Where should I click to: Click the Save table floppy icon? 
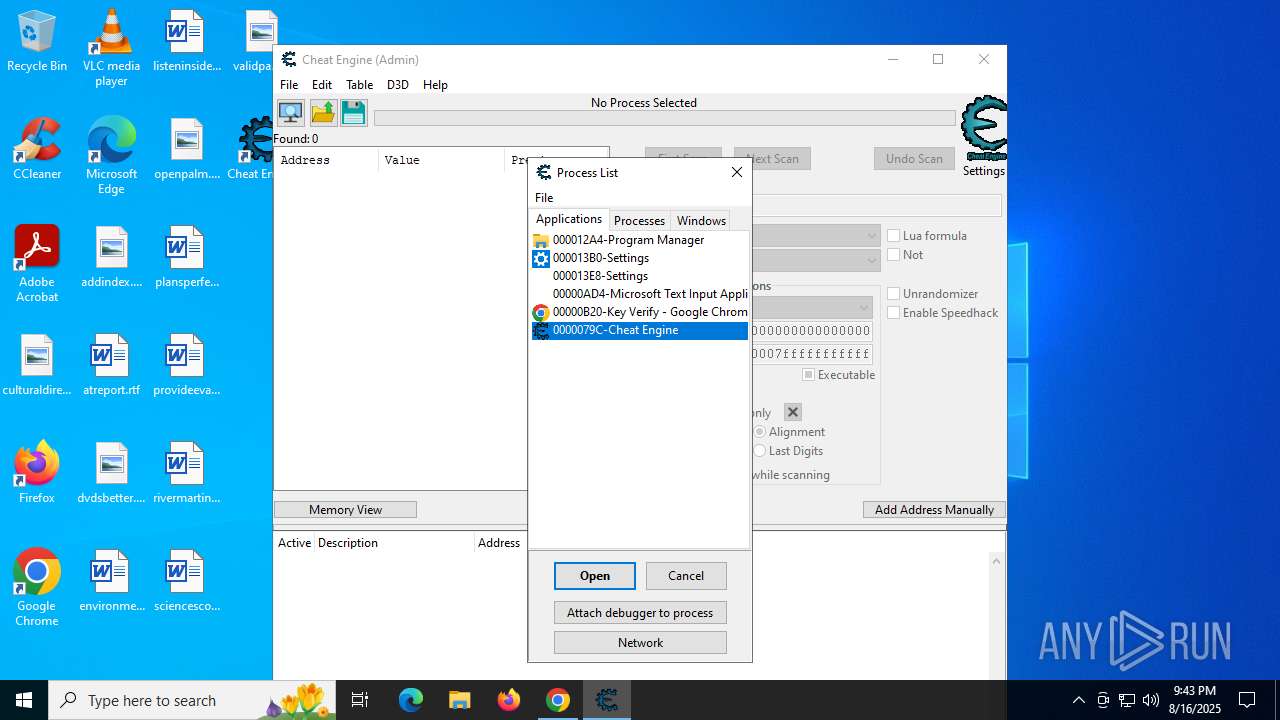(354, 112)
